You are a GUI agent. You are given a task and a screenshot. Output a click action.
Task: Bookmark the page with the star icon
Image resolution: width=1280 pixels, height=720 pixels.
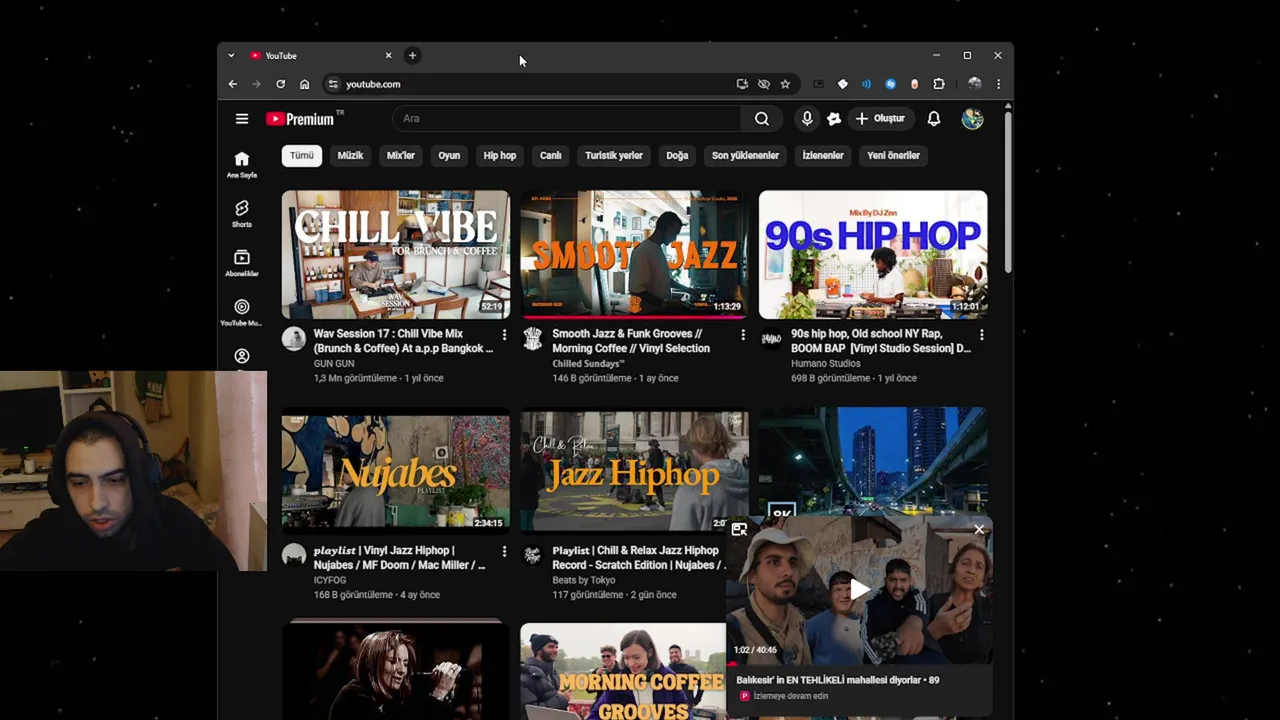785,84
